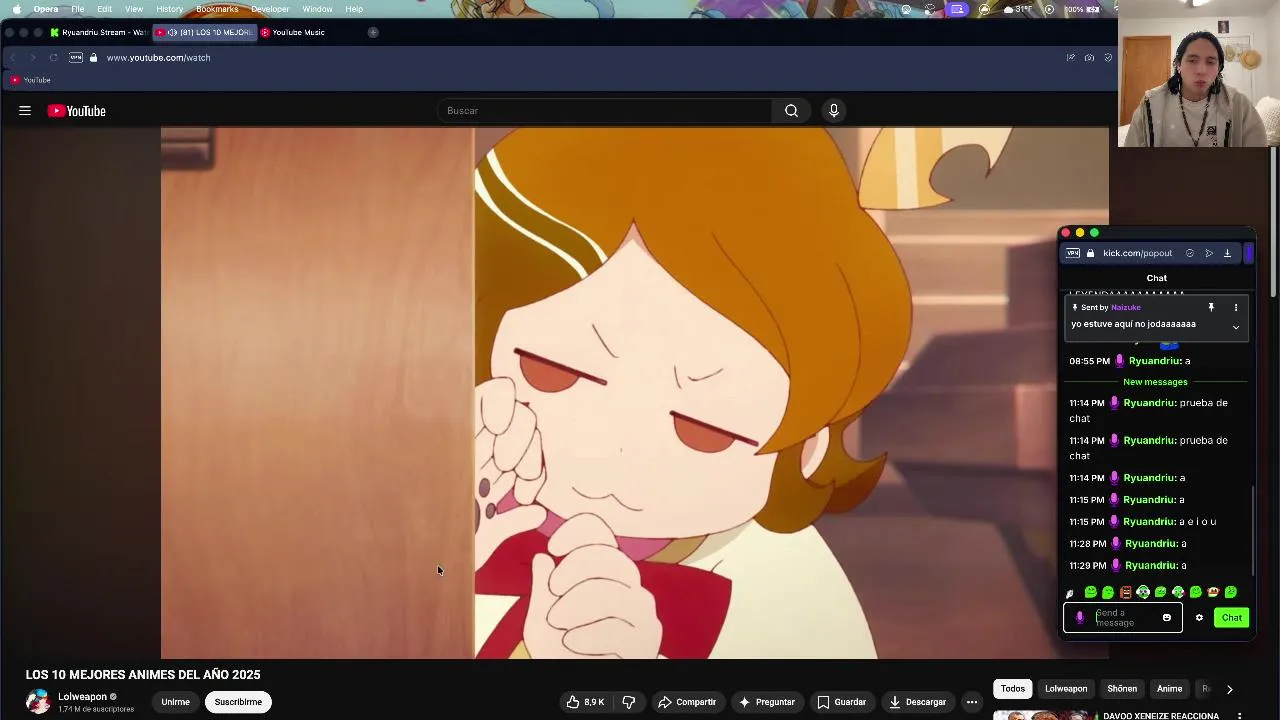
Task: Open a new browser tab with plus
Action: pos(373,32)
